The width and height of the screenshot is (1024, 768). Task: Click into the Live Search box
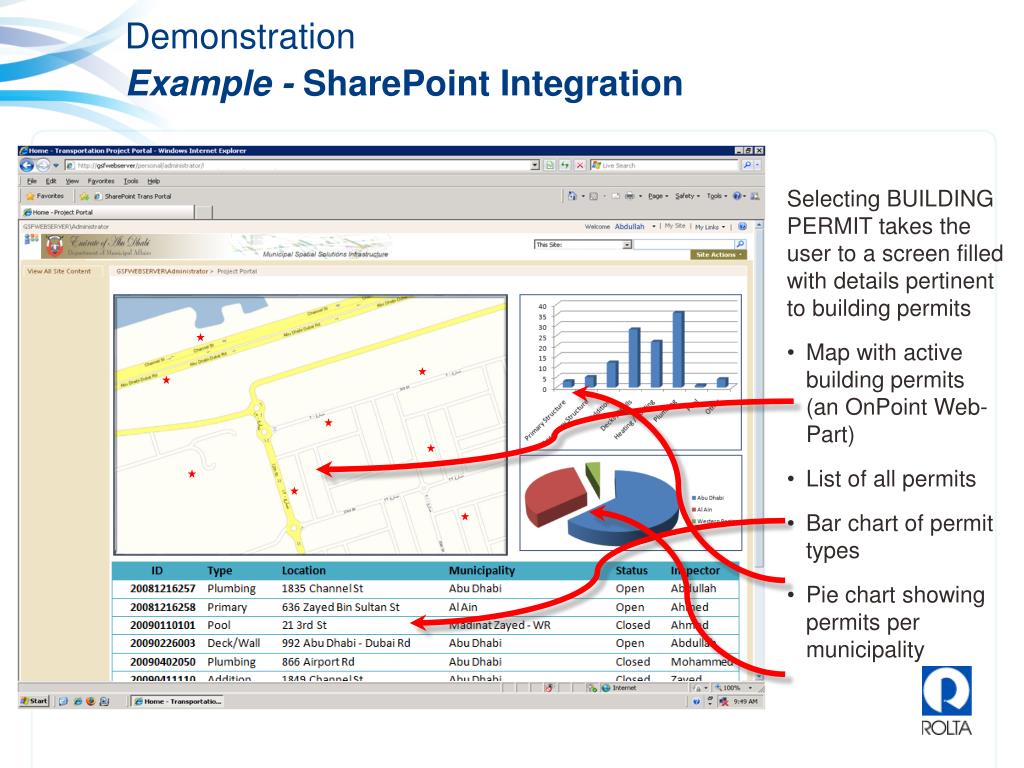coord(665,165)
